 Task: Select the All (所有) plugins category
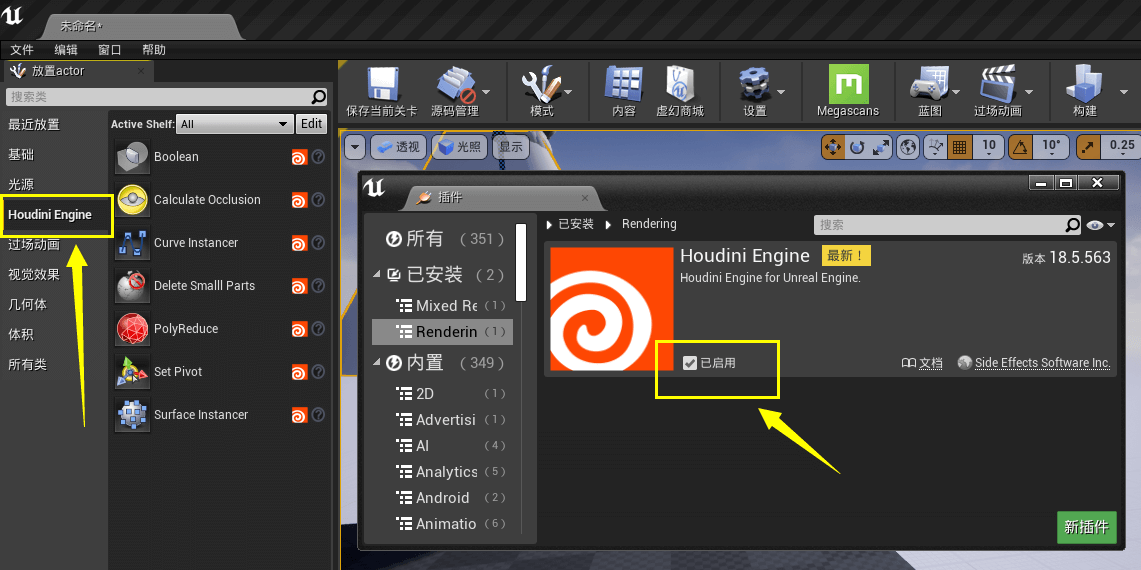pyautogui.click(x=443, y=239)
